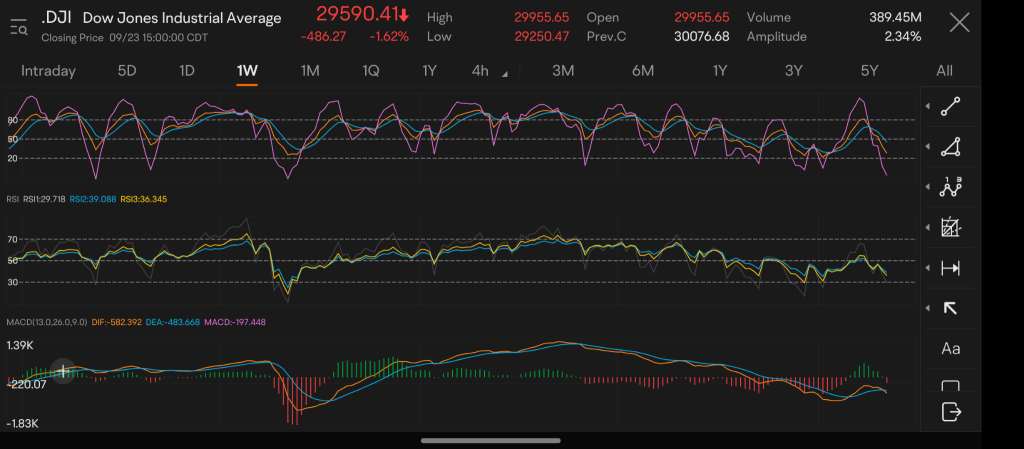Close the chart view with the X
Image resolution: width=1024 pixels, height=449 pixels.
959,23
